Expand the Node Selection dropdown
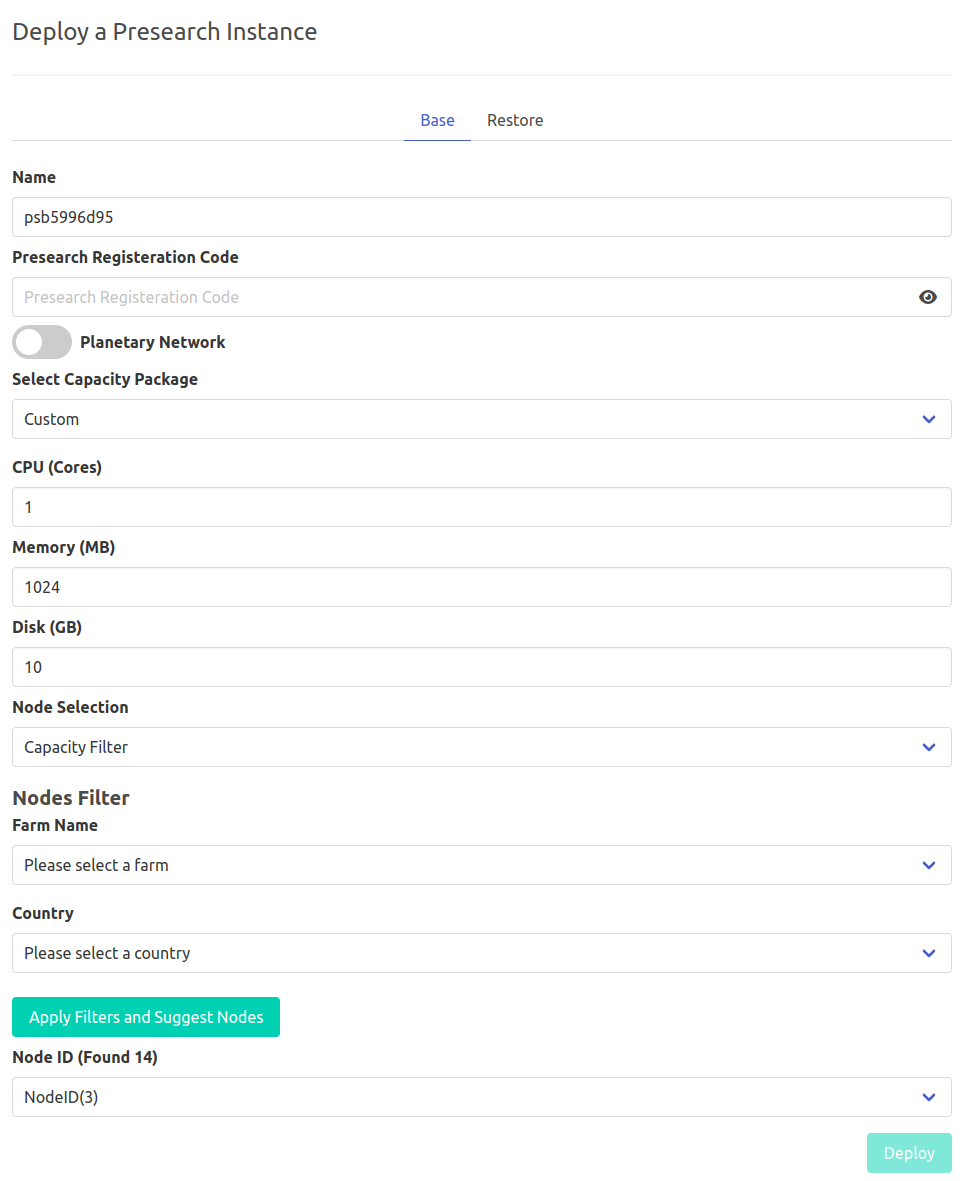 pos(481,747)
